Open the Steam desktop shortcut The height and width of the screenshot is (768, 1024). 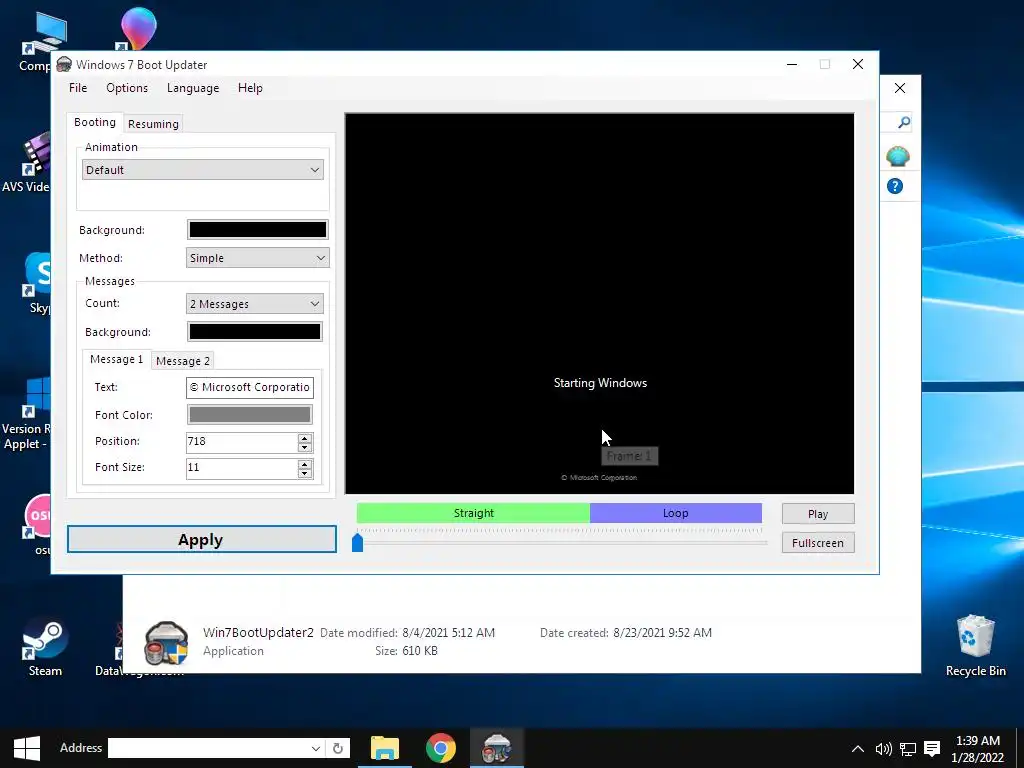(44, 647)
